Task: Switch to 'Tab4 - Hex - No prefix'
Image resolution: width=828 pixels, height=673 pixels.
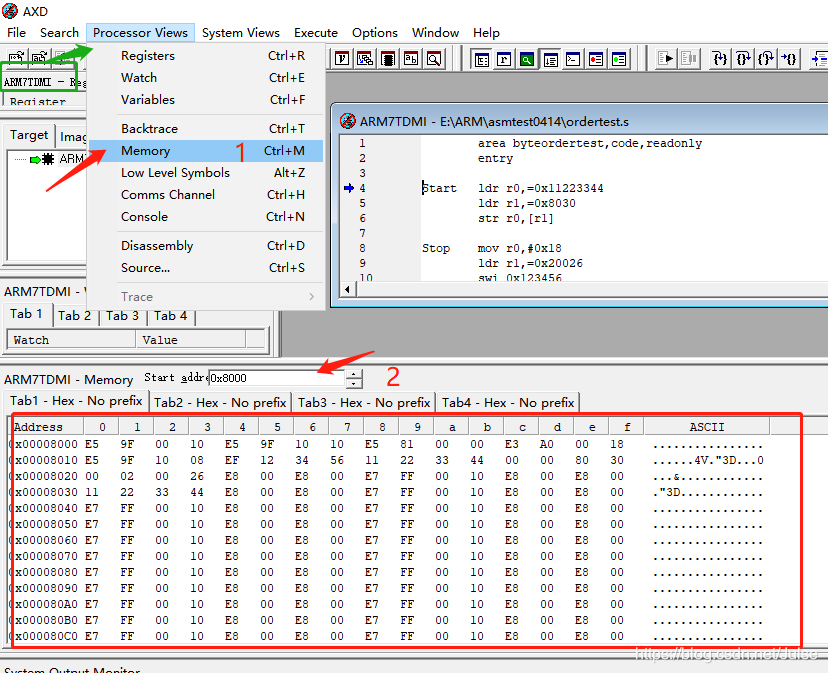Action: coord(508,403)
